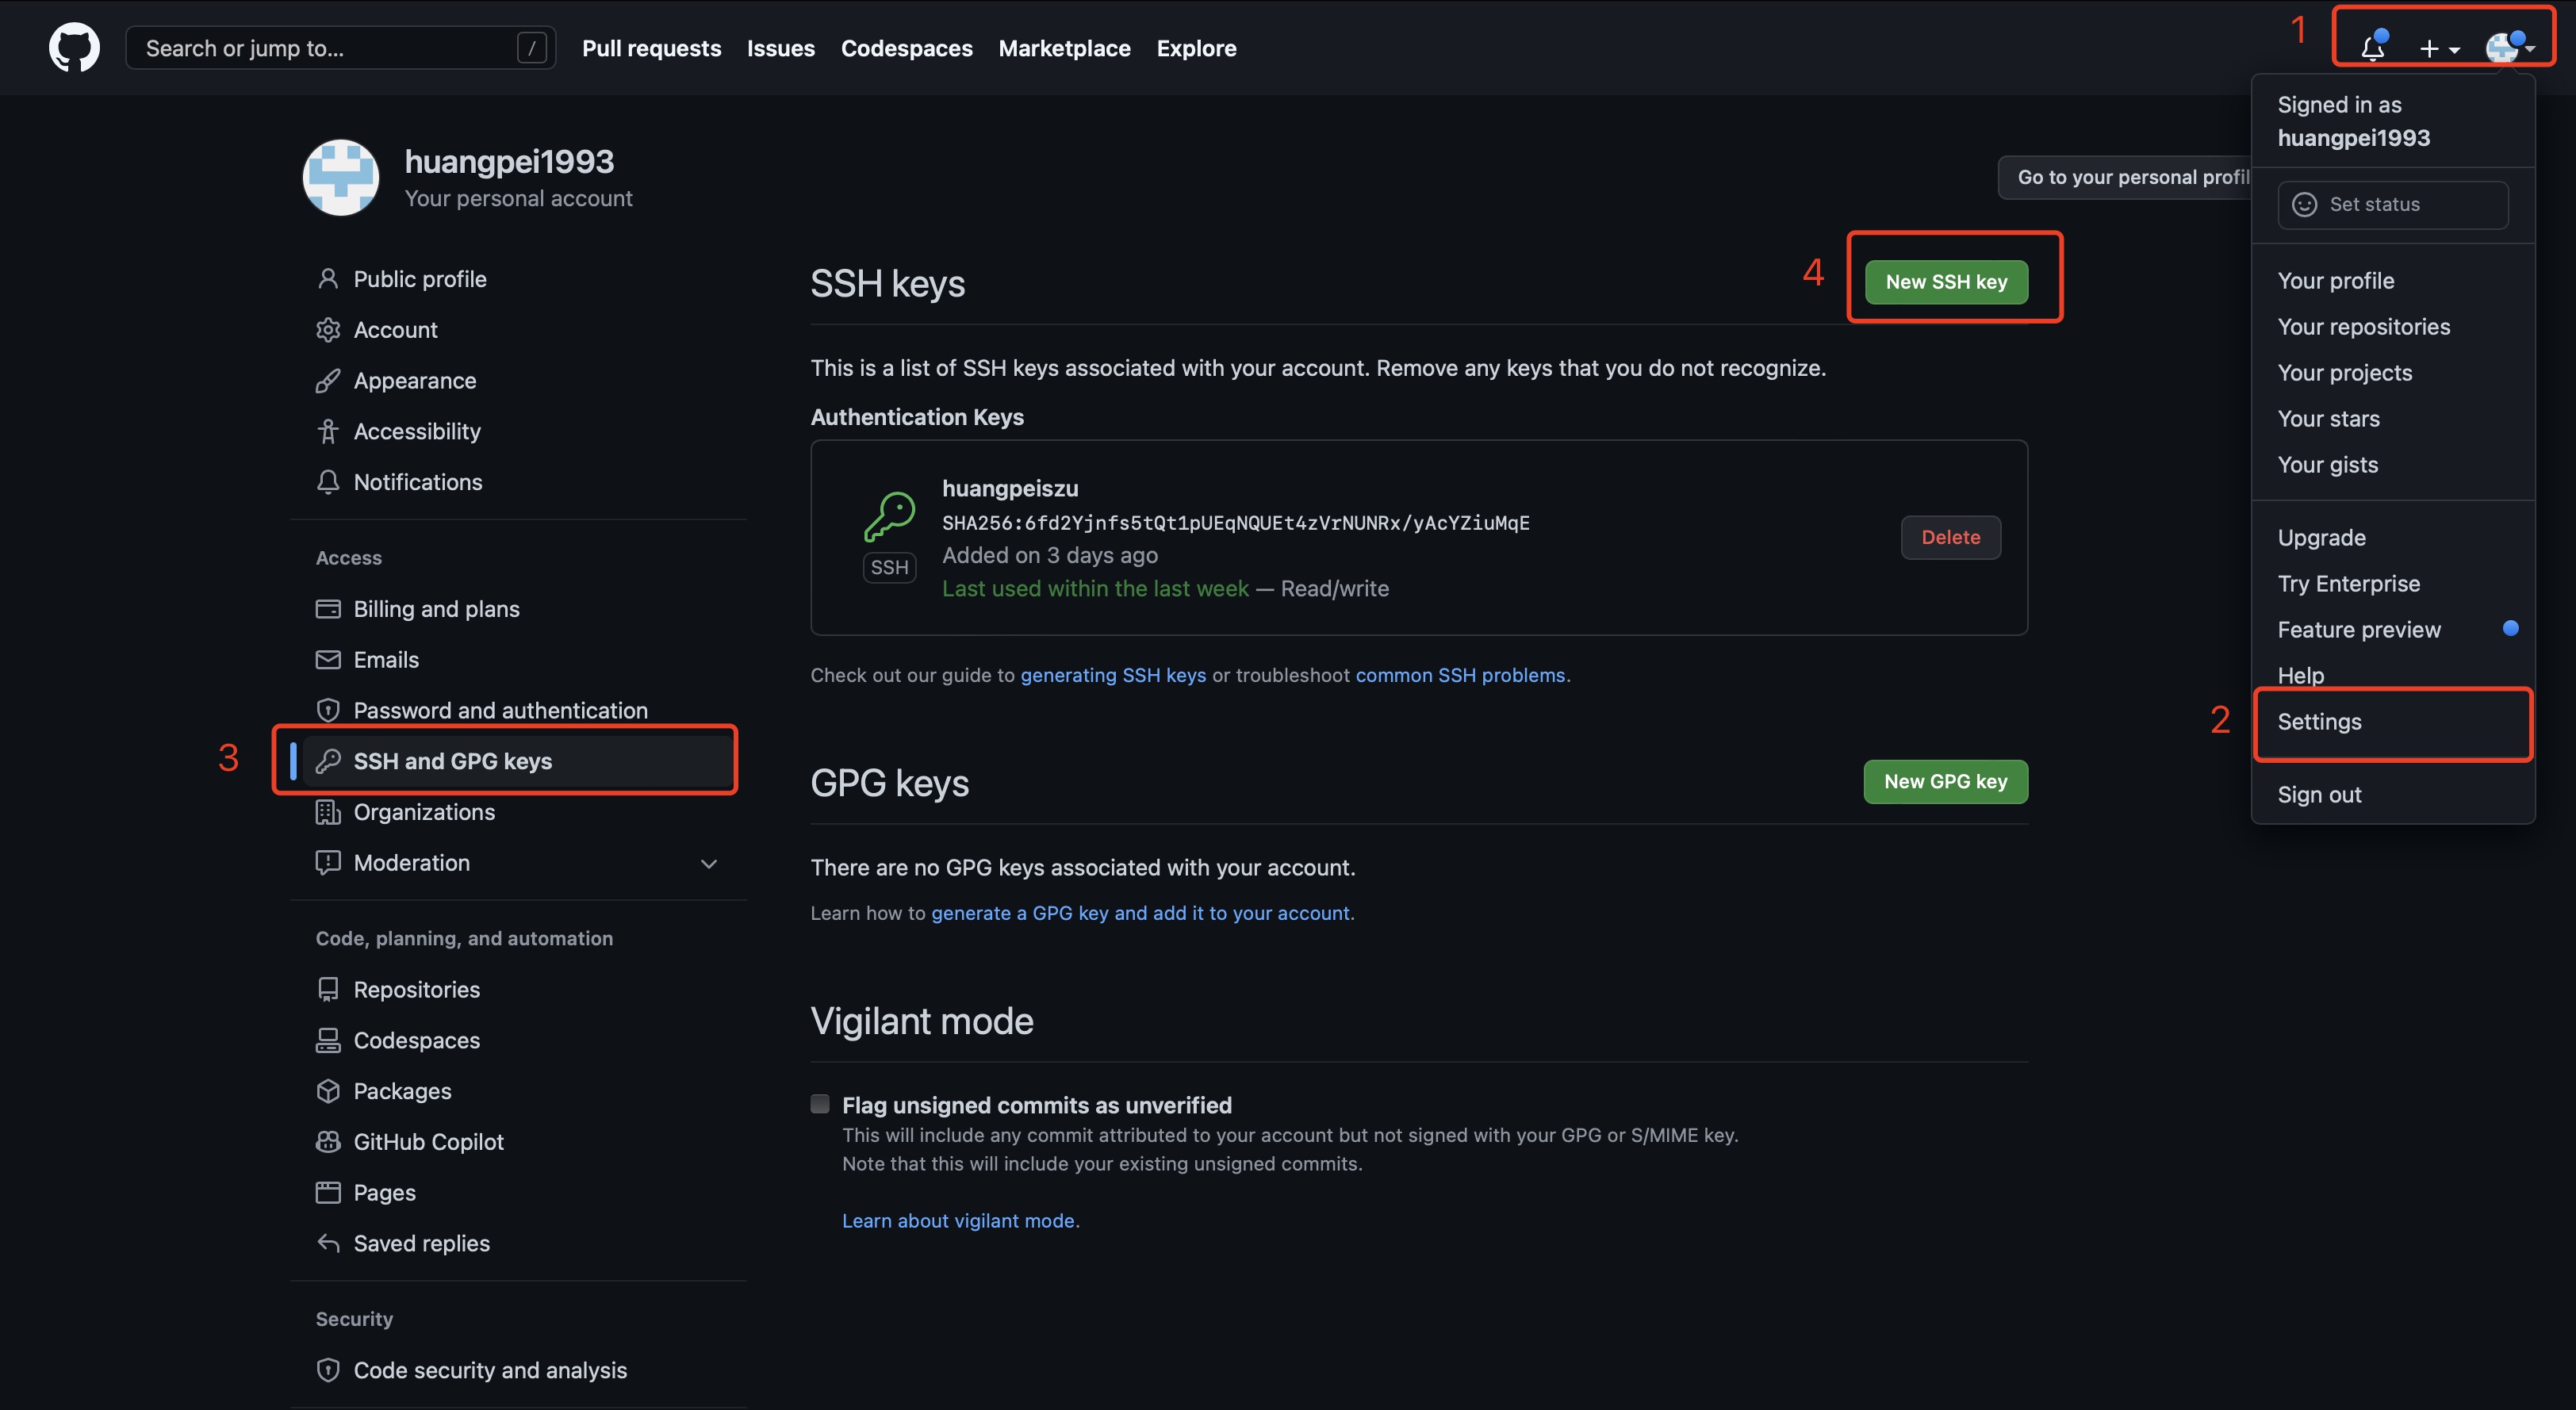Click the Emails envelope icon
Image resolution: width=2576 pixels, height=1410 pixels.
point(328,660)
